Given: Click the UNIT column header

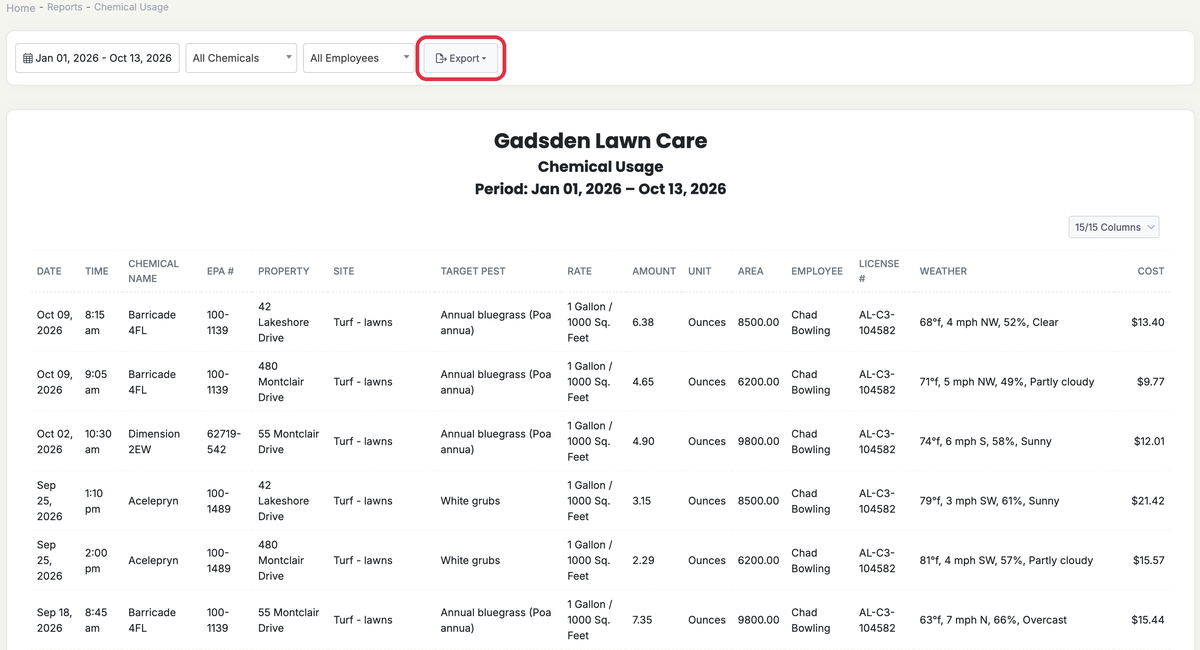Looking at the screenshot, I should [x=699, y=271].
